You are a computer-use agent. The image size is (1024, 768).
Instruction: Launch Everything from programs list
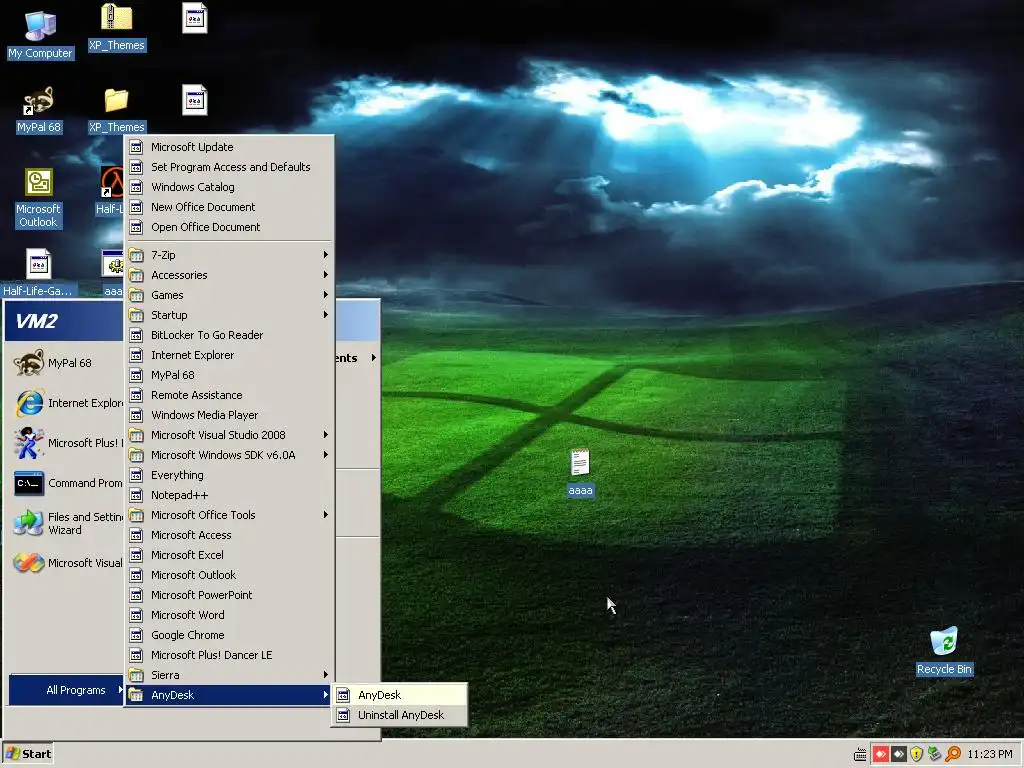[x=229, y=475]
